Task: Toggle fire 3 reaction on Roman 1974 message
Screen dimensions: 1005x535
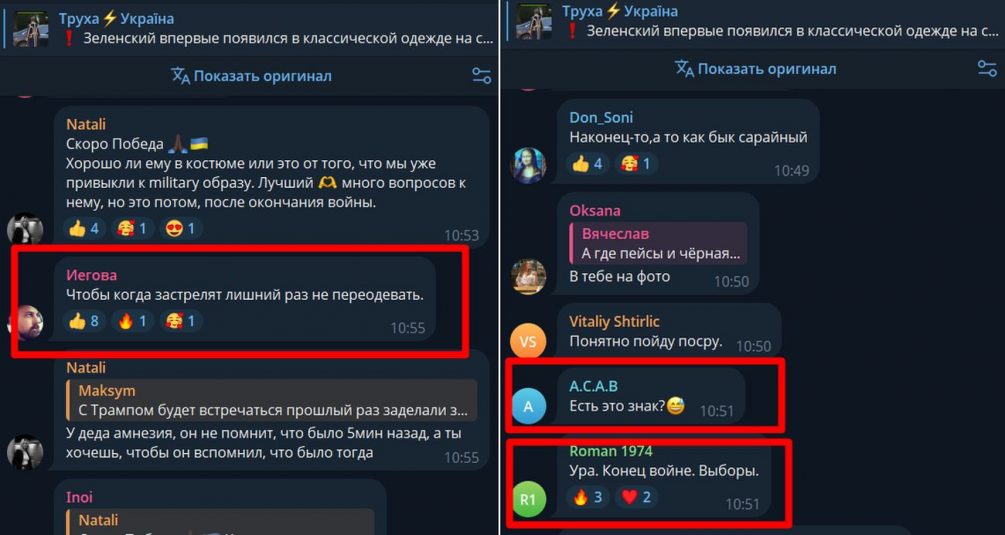Action: [589, 497]
